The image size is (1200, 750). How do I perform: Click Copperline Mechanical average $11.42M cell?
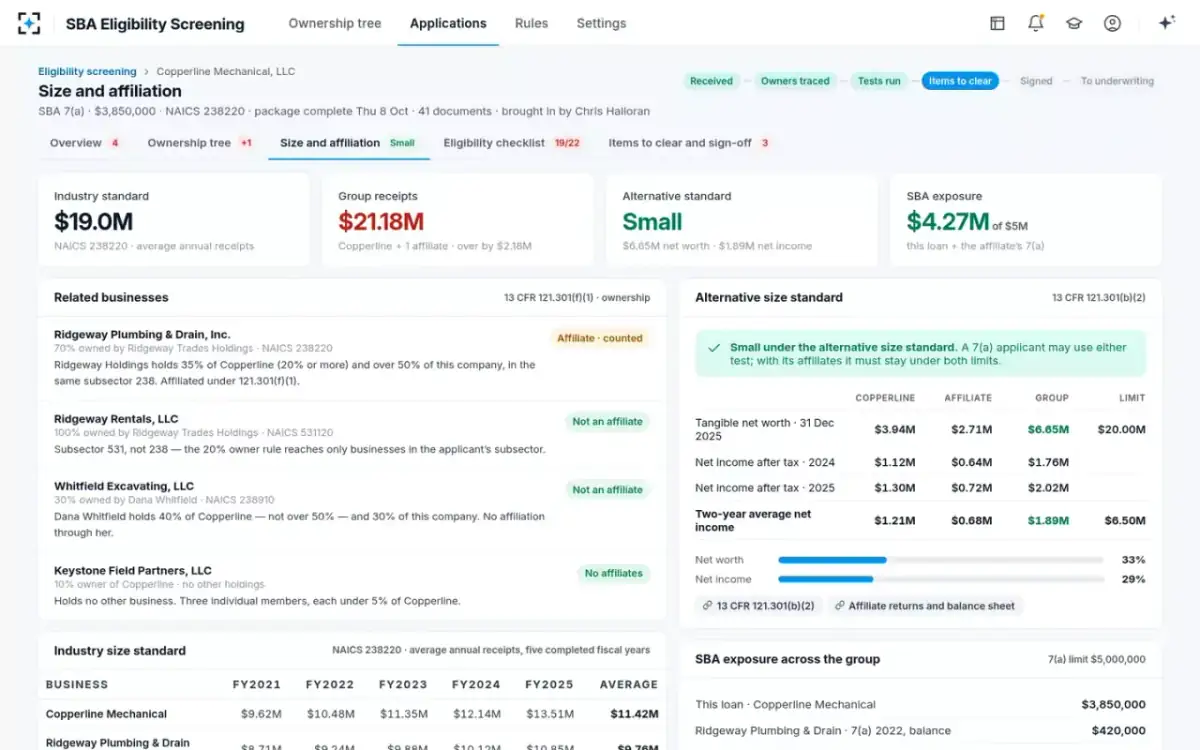[x=634, y=714]
